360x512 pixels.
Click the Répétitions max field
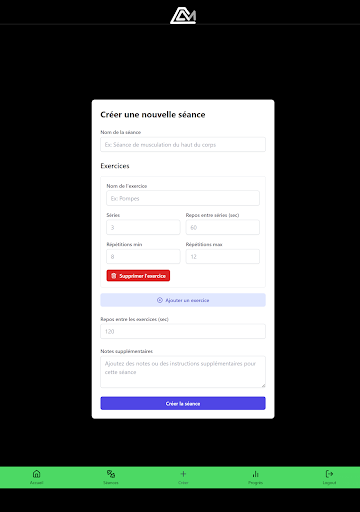(223, 257)
